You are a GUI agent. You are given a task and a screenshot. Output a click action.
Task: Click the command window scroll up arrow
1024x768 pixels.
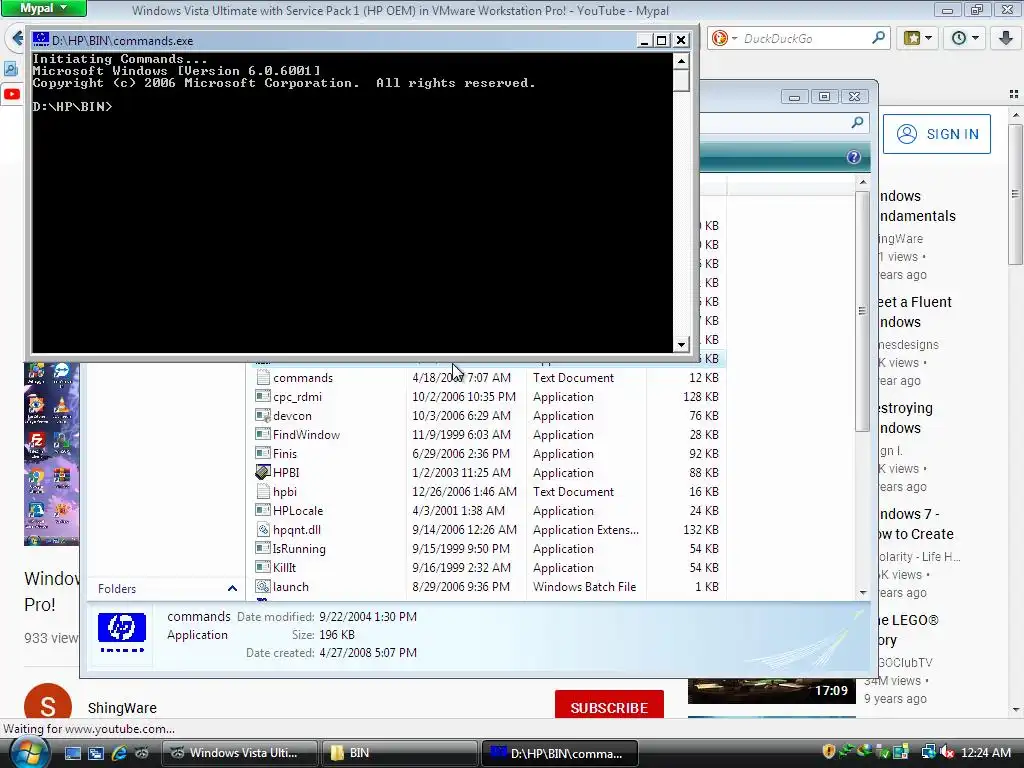click(x=681, y=61)
